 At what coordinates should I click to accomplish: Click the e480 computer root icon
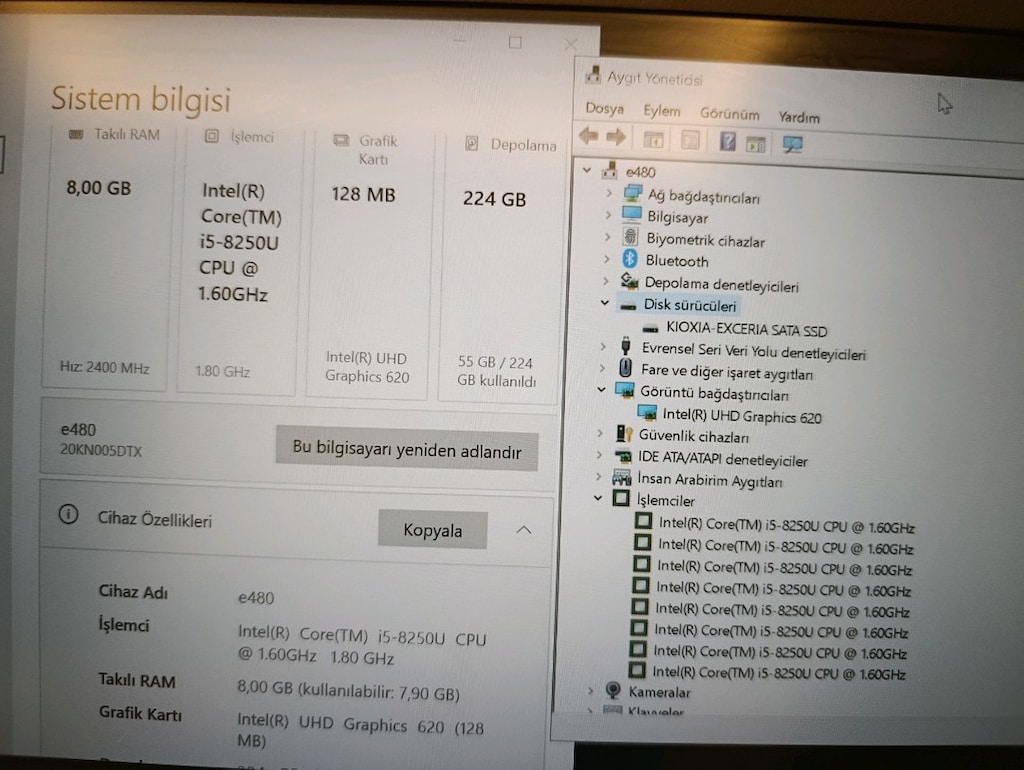coord(610,170)
